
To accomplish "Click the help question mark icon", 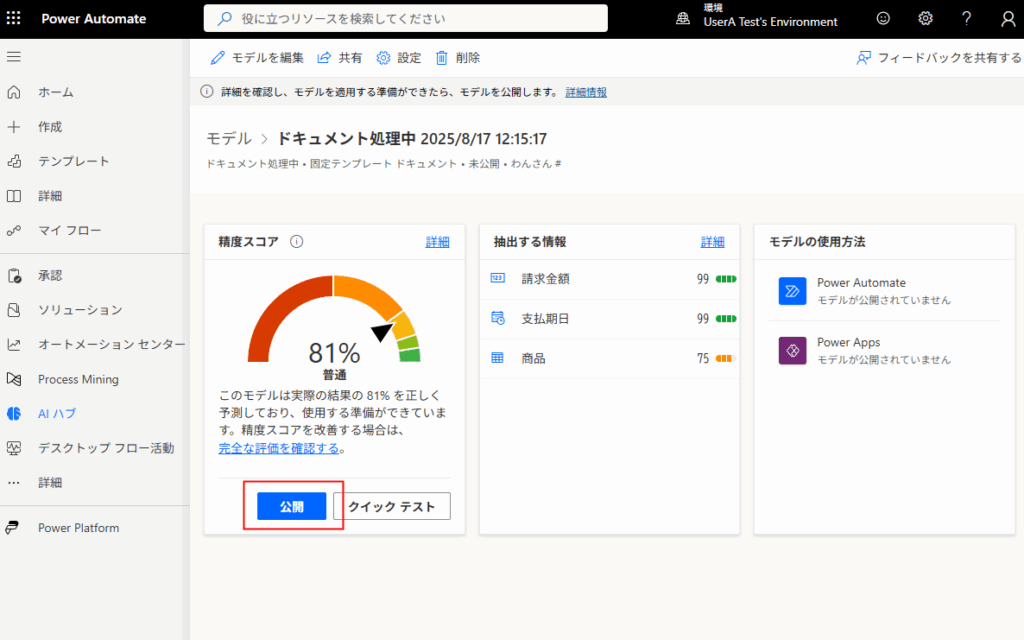I will tap(967, 18).
